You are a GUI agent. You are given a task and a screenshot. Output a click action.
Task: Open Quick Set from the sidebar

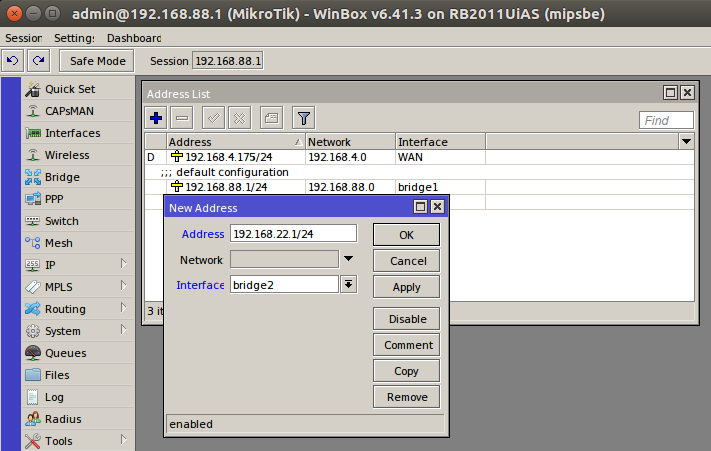click(69, 89)
